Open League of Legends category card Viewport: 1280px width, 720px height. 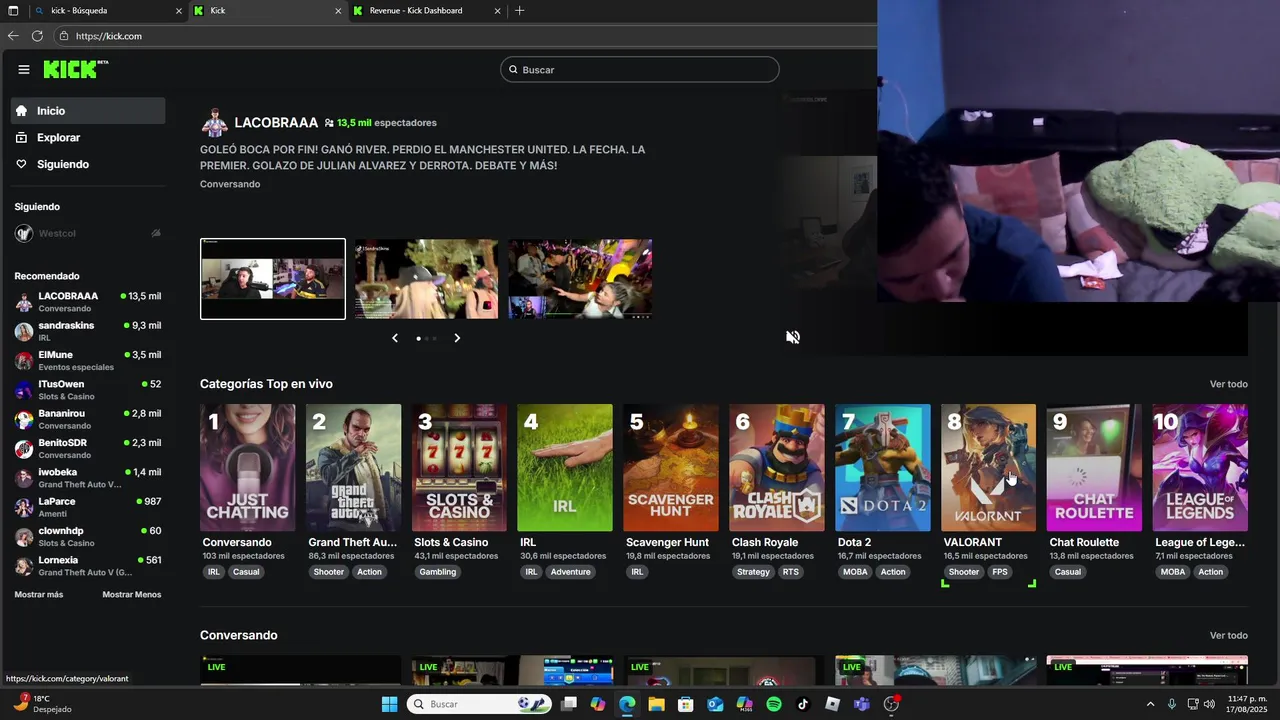pyautogui.click(x=1200, y=467)
